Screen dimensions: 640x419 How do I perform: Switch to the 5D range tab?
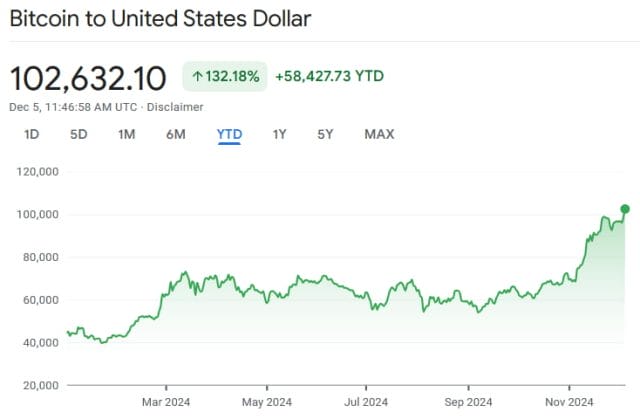79,134
